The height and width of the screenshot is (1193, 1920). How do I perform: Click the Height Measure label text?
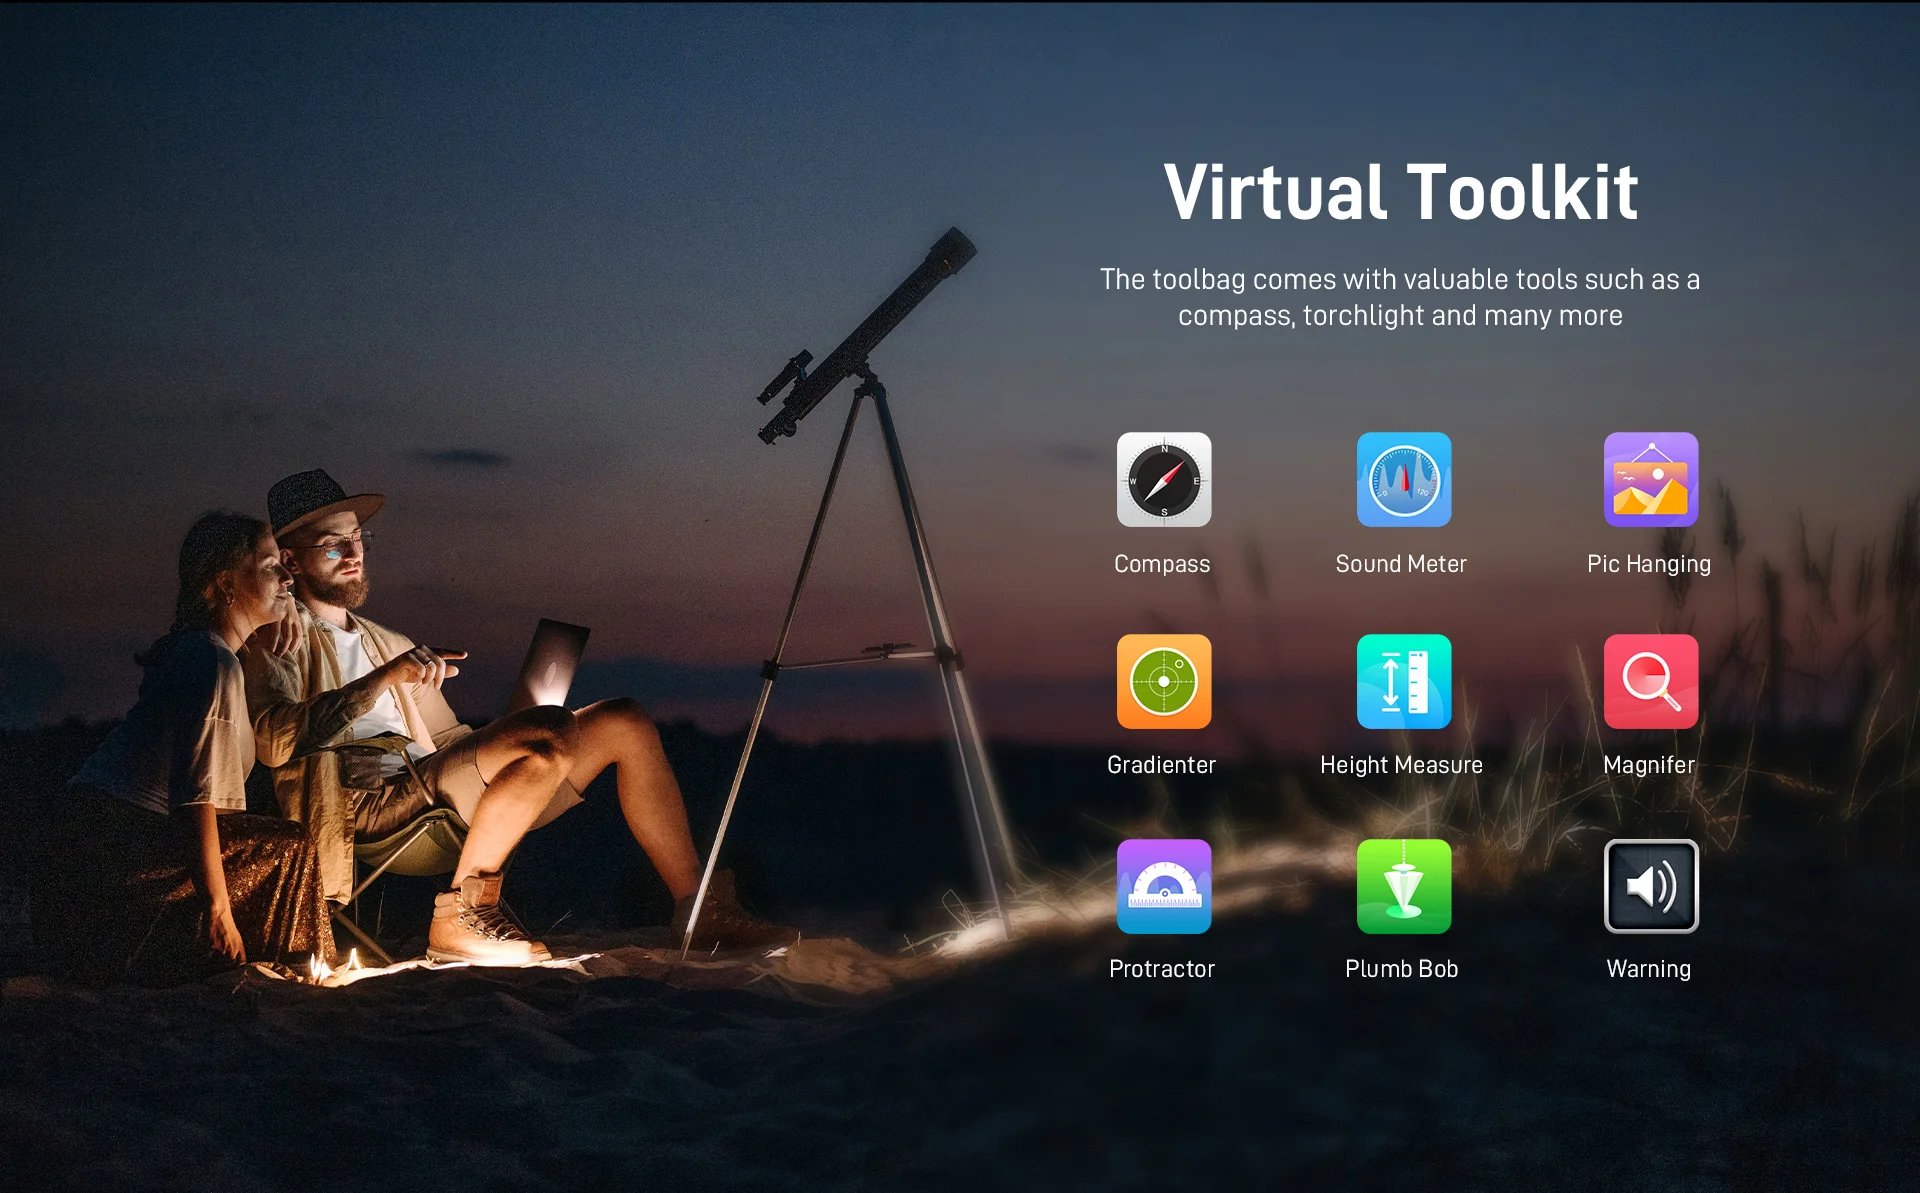coord(1401,765)
